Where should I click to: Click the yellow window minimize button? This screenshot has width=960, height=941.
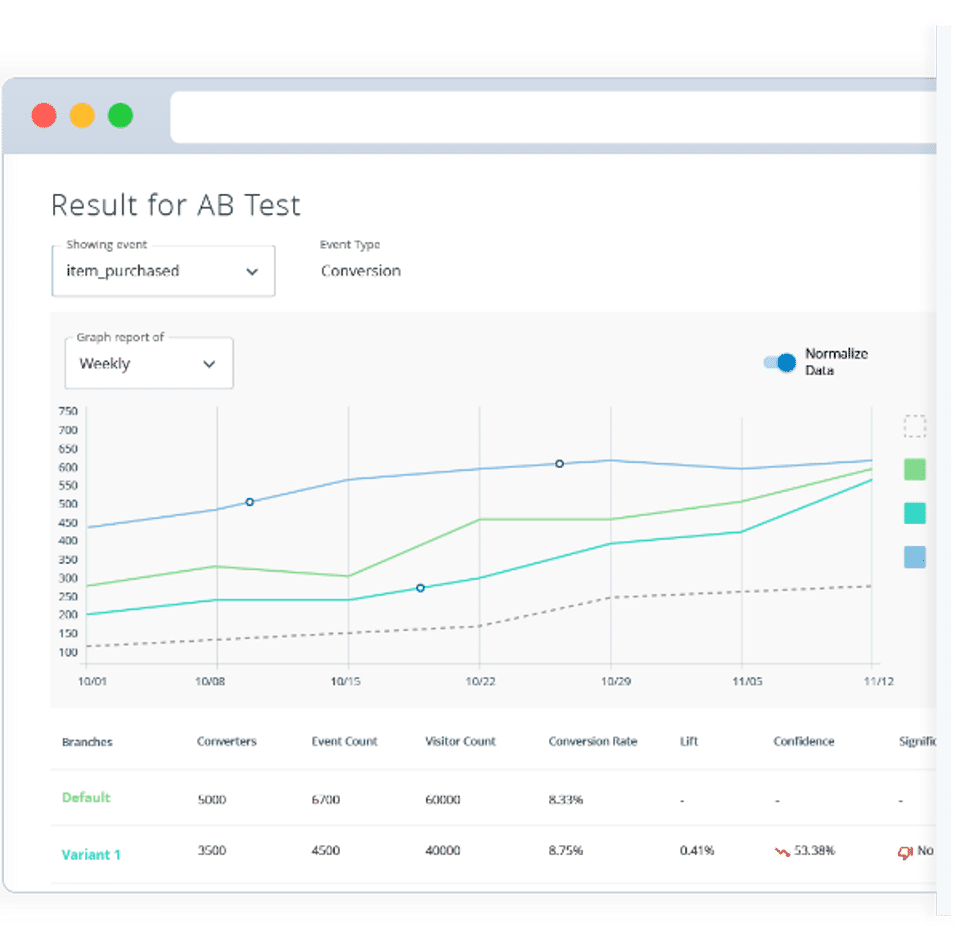82,115
